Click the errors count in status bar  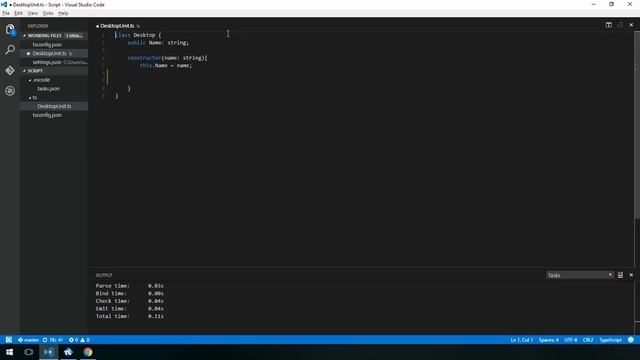[73, 340]
